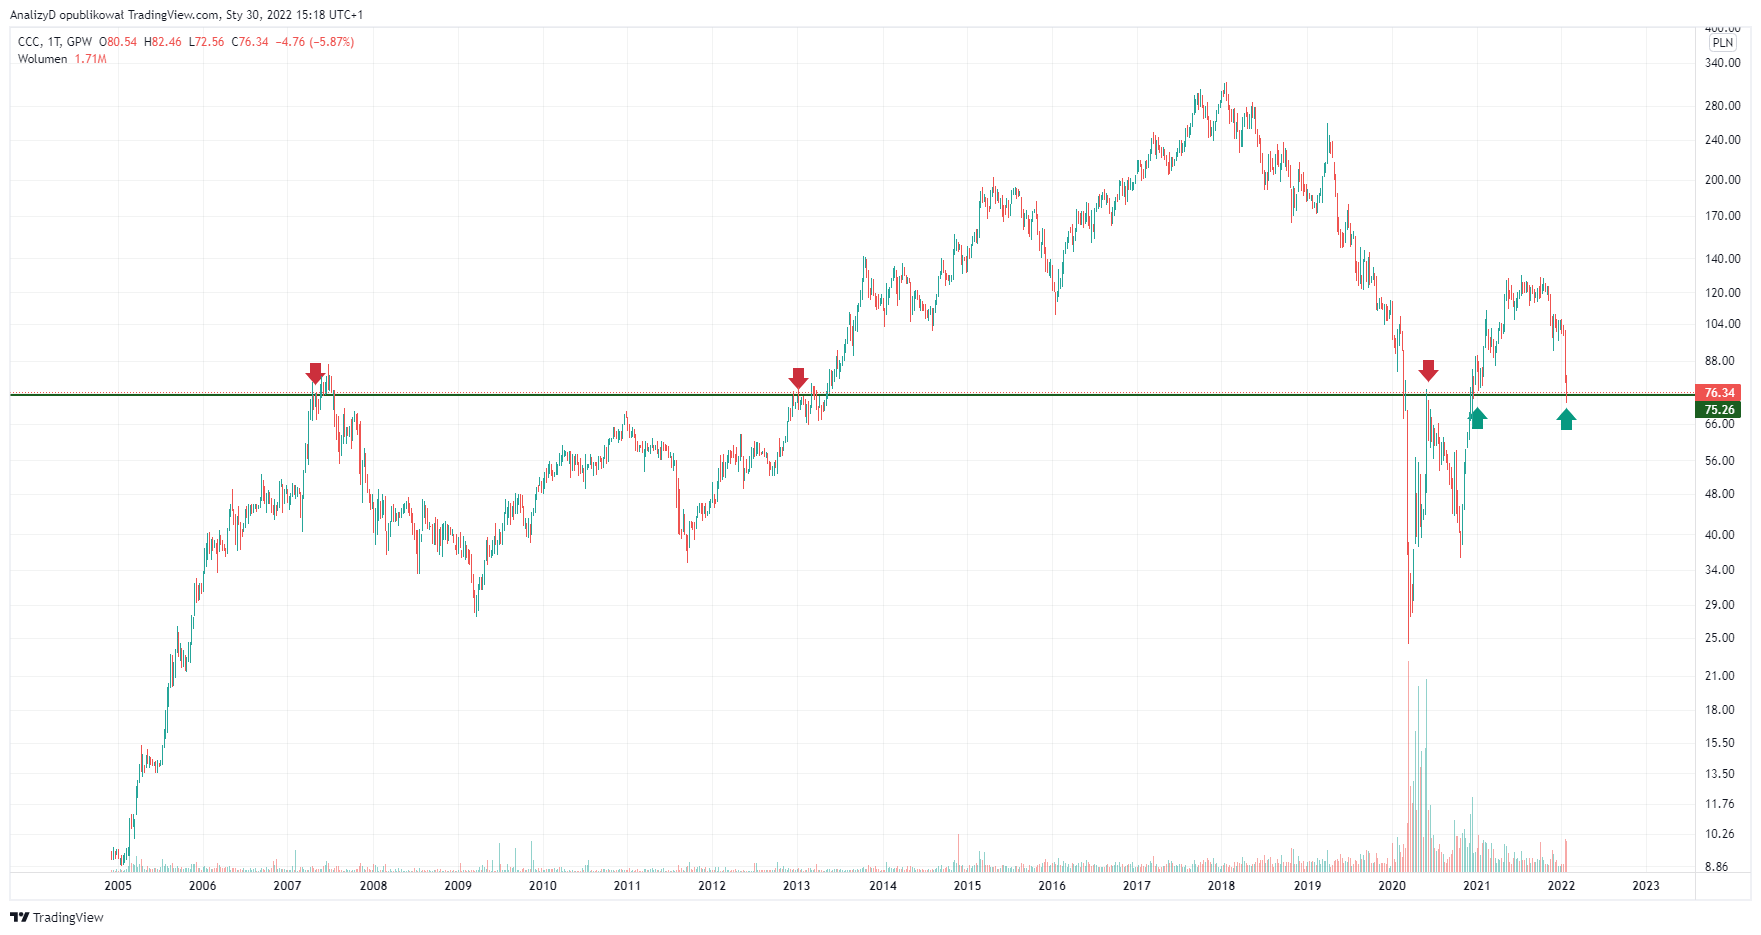Click the 2011 label on time axis
The height and width of the screenshot is (935, 1761).
click(627, 886)
